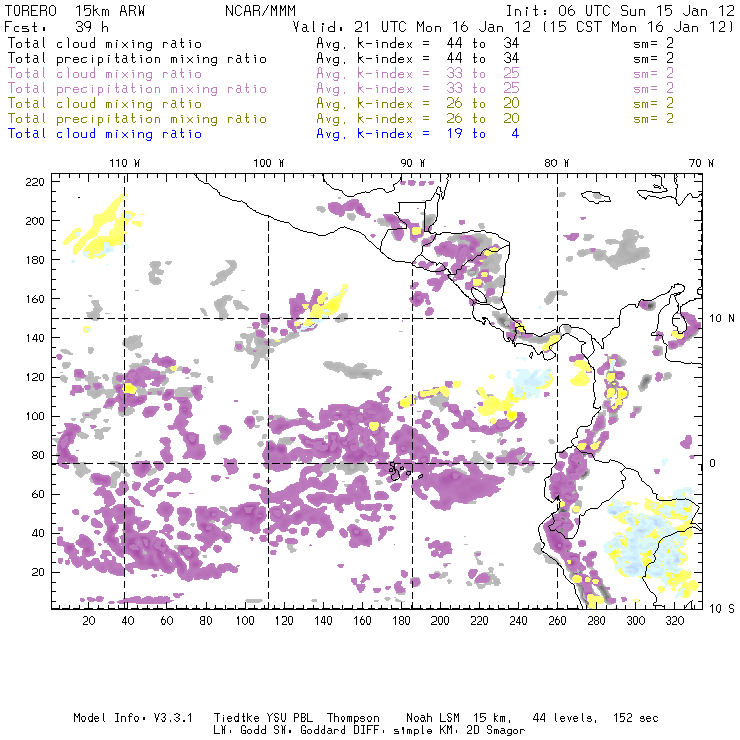Click the black Total precipitation mixing ratio legend entry
740x740 pixels.
pos(136,58)
